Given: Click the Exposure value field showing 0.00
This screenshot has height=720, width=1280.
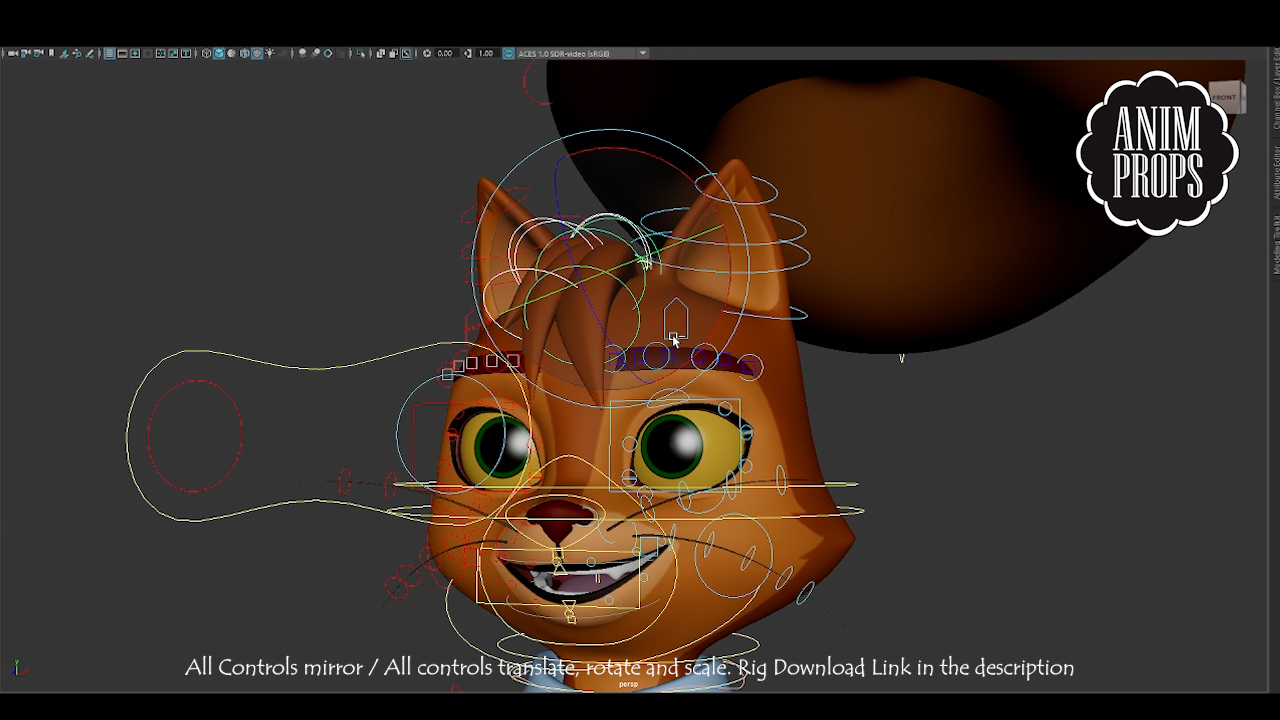Looking at the screenshot, I should [445, 53].
